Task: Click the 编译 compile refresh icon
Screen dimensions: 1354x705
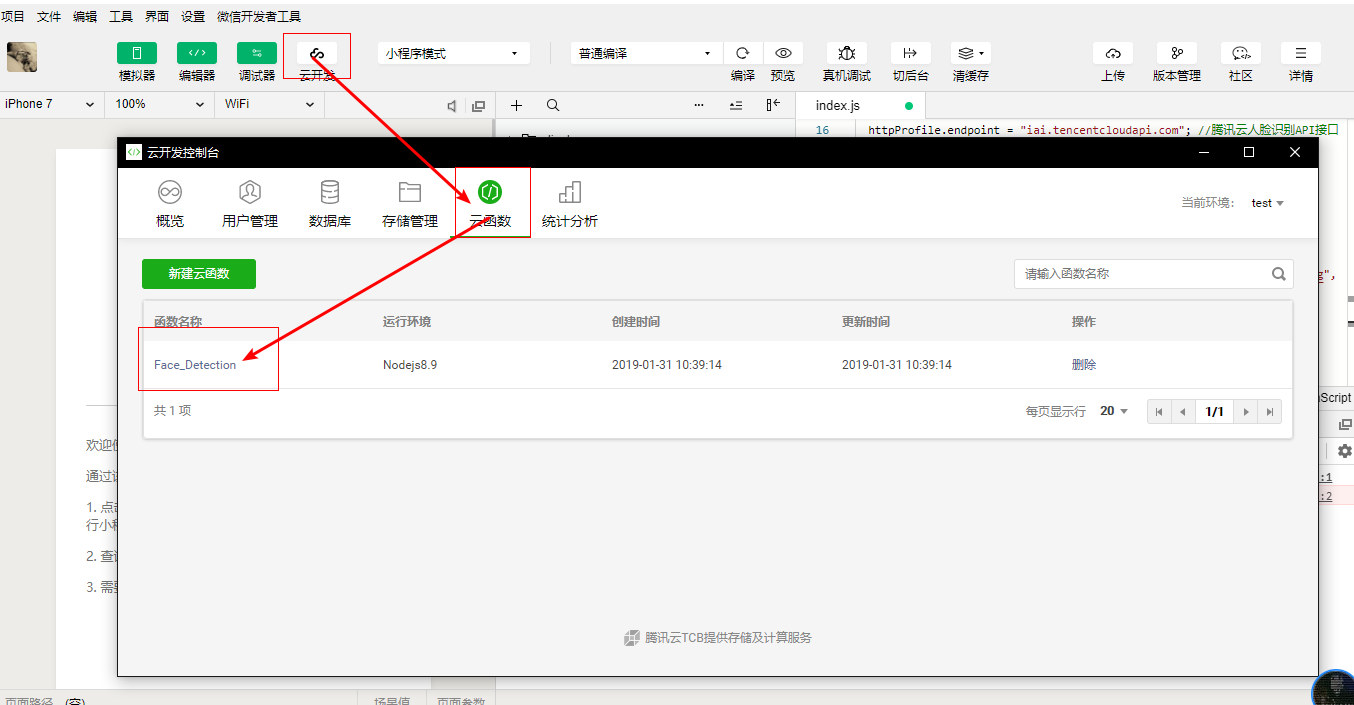Action: coord(742,53)
